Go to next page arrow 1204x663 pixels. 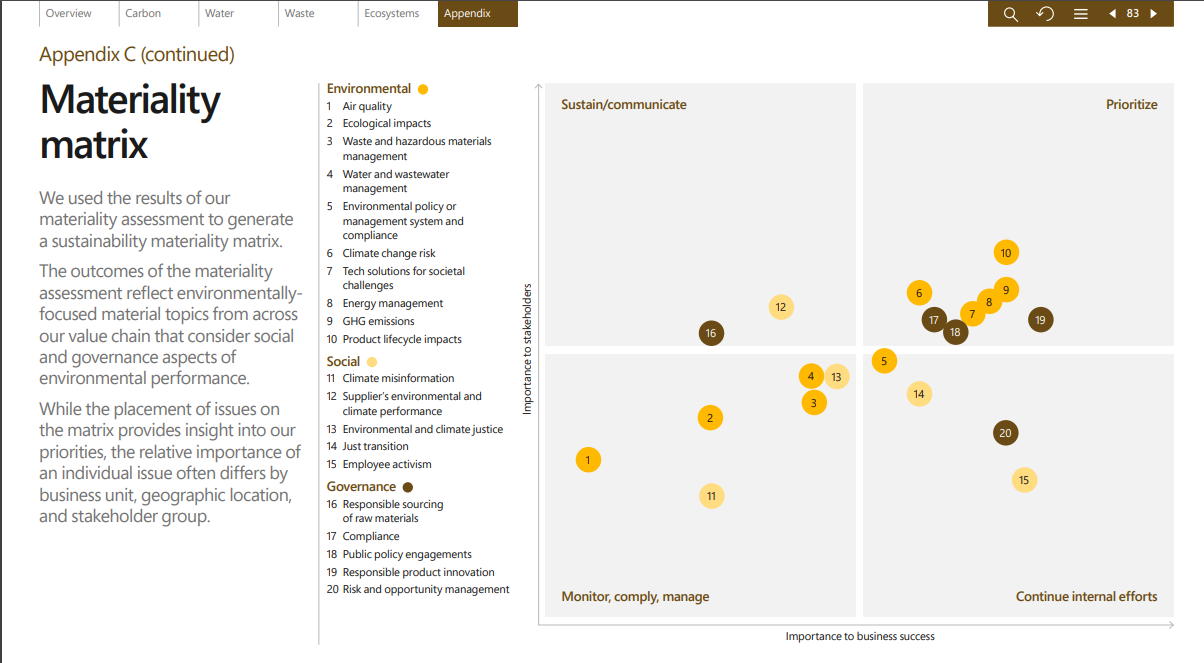point(1154,14)
